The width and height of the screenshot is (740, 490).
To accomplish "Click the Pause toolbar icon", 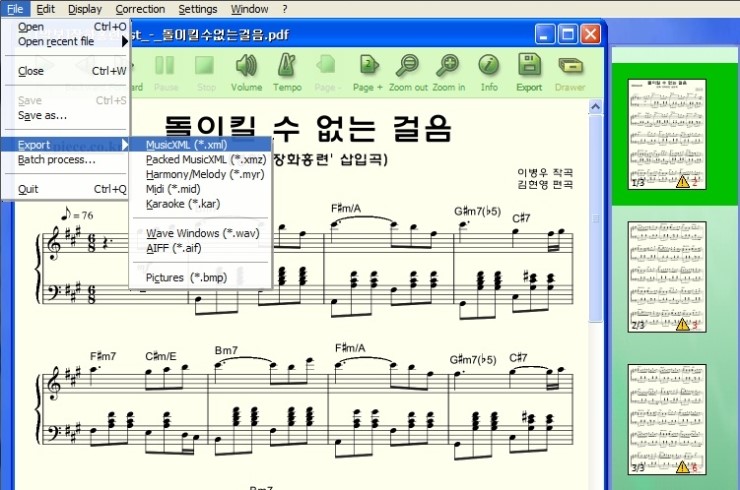I will [x=165, y=73].
